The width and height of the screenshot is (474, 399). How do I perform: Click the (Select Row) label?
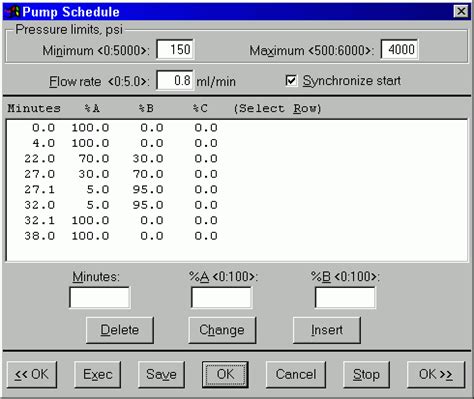(x=277, y=108)
